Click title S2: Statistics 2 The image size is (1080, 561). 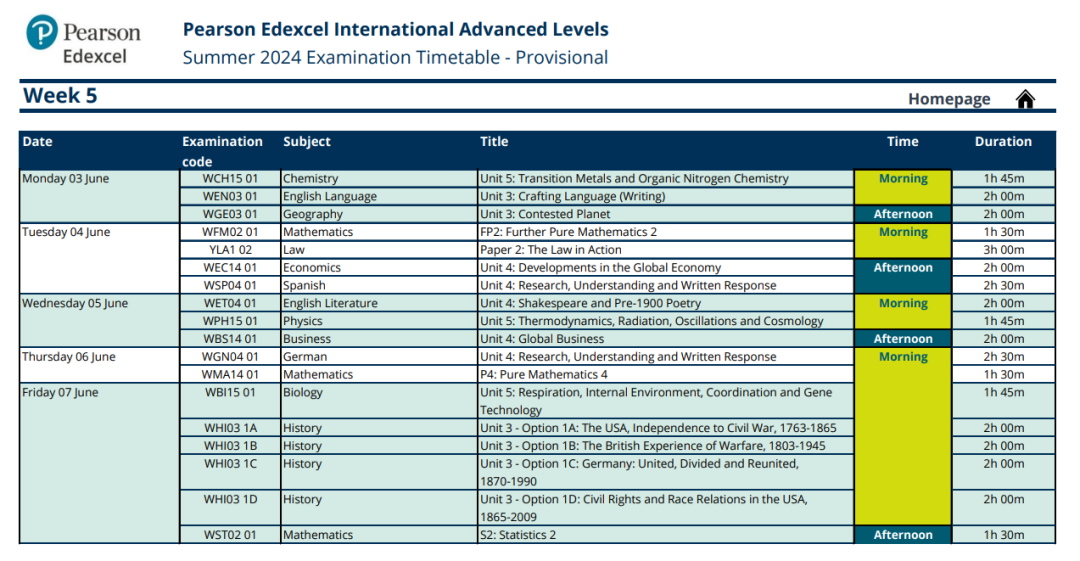(518, 535)
